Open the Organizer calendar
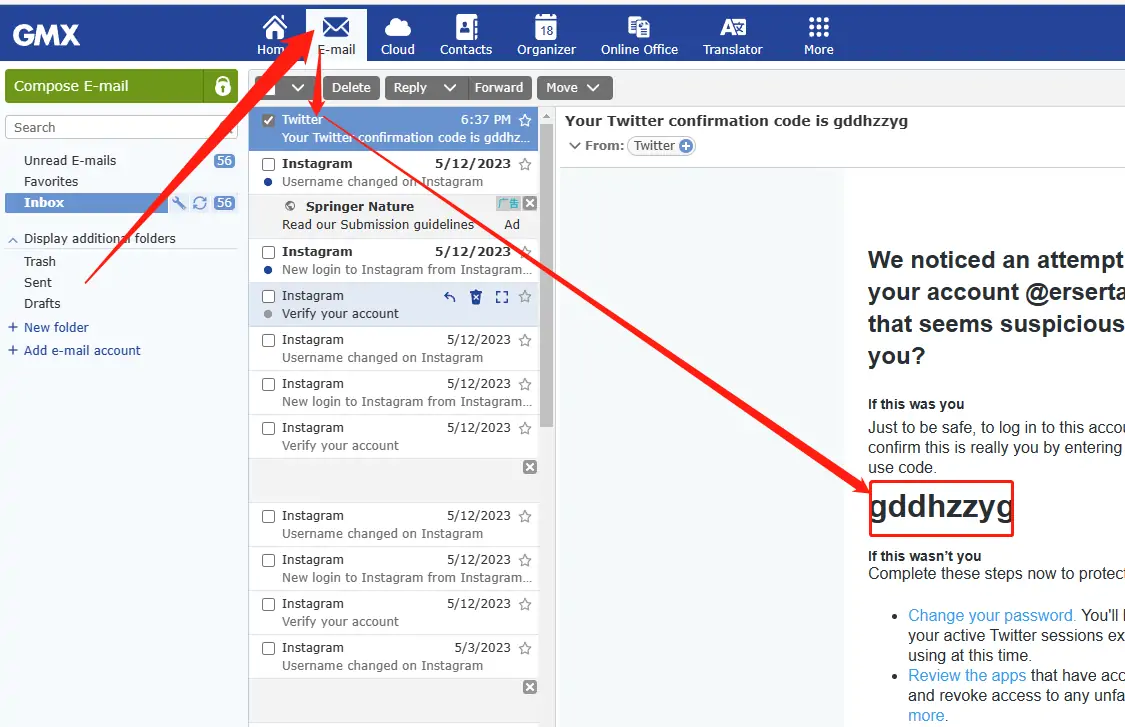Image resolution: width=1125 pixels, height=727 pixels. [x=546, y=35]
